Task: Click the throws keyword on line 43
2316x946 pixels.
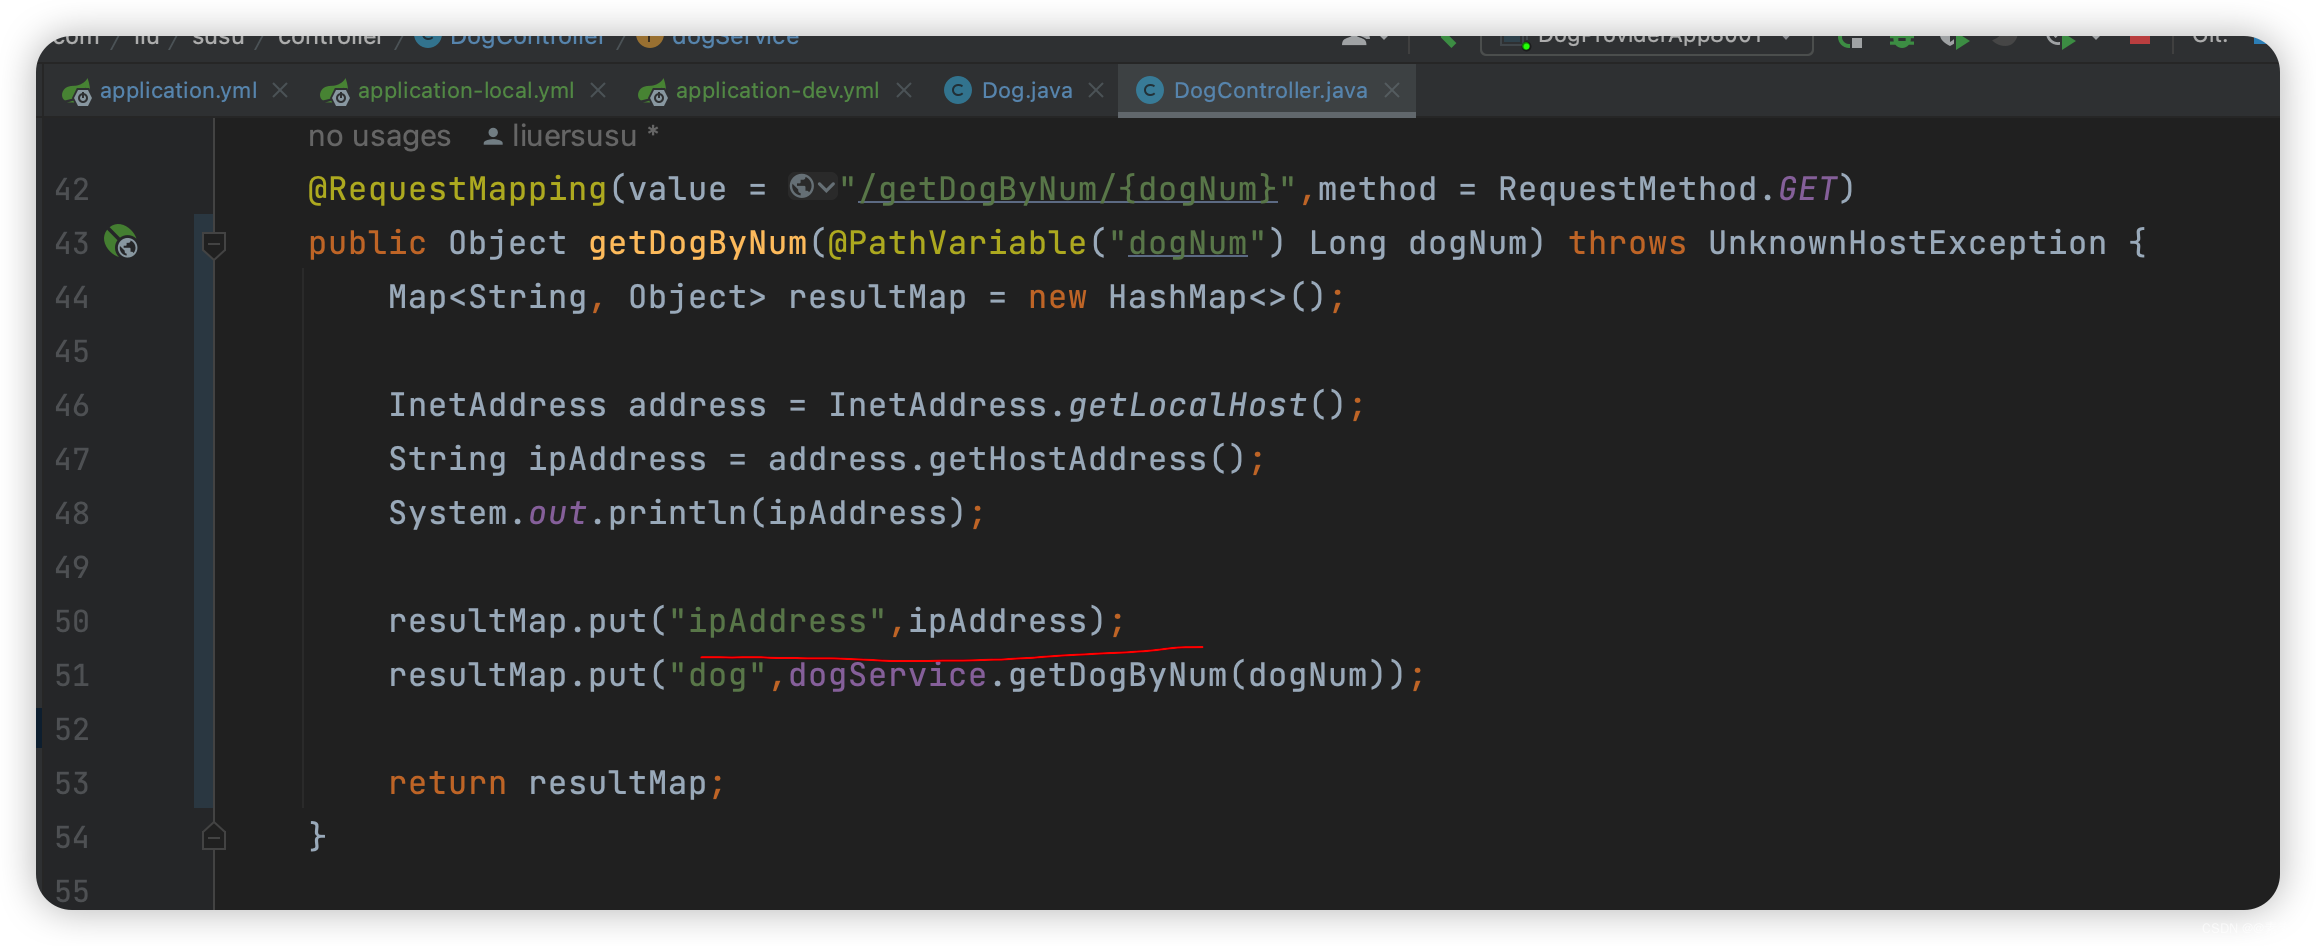Action: click(x=1627, y=243)
